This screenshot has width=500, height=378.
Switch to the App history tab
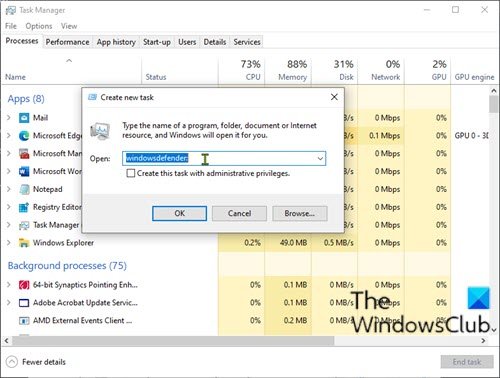coord(116,42)
